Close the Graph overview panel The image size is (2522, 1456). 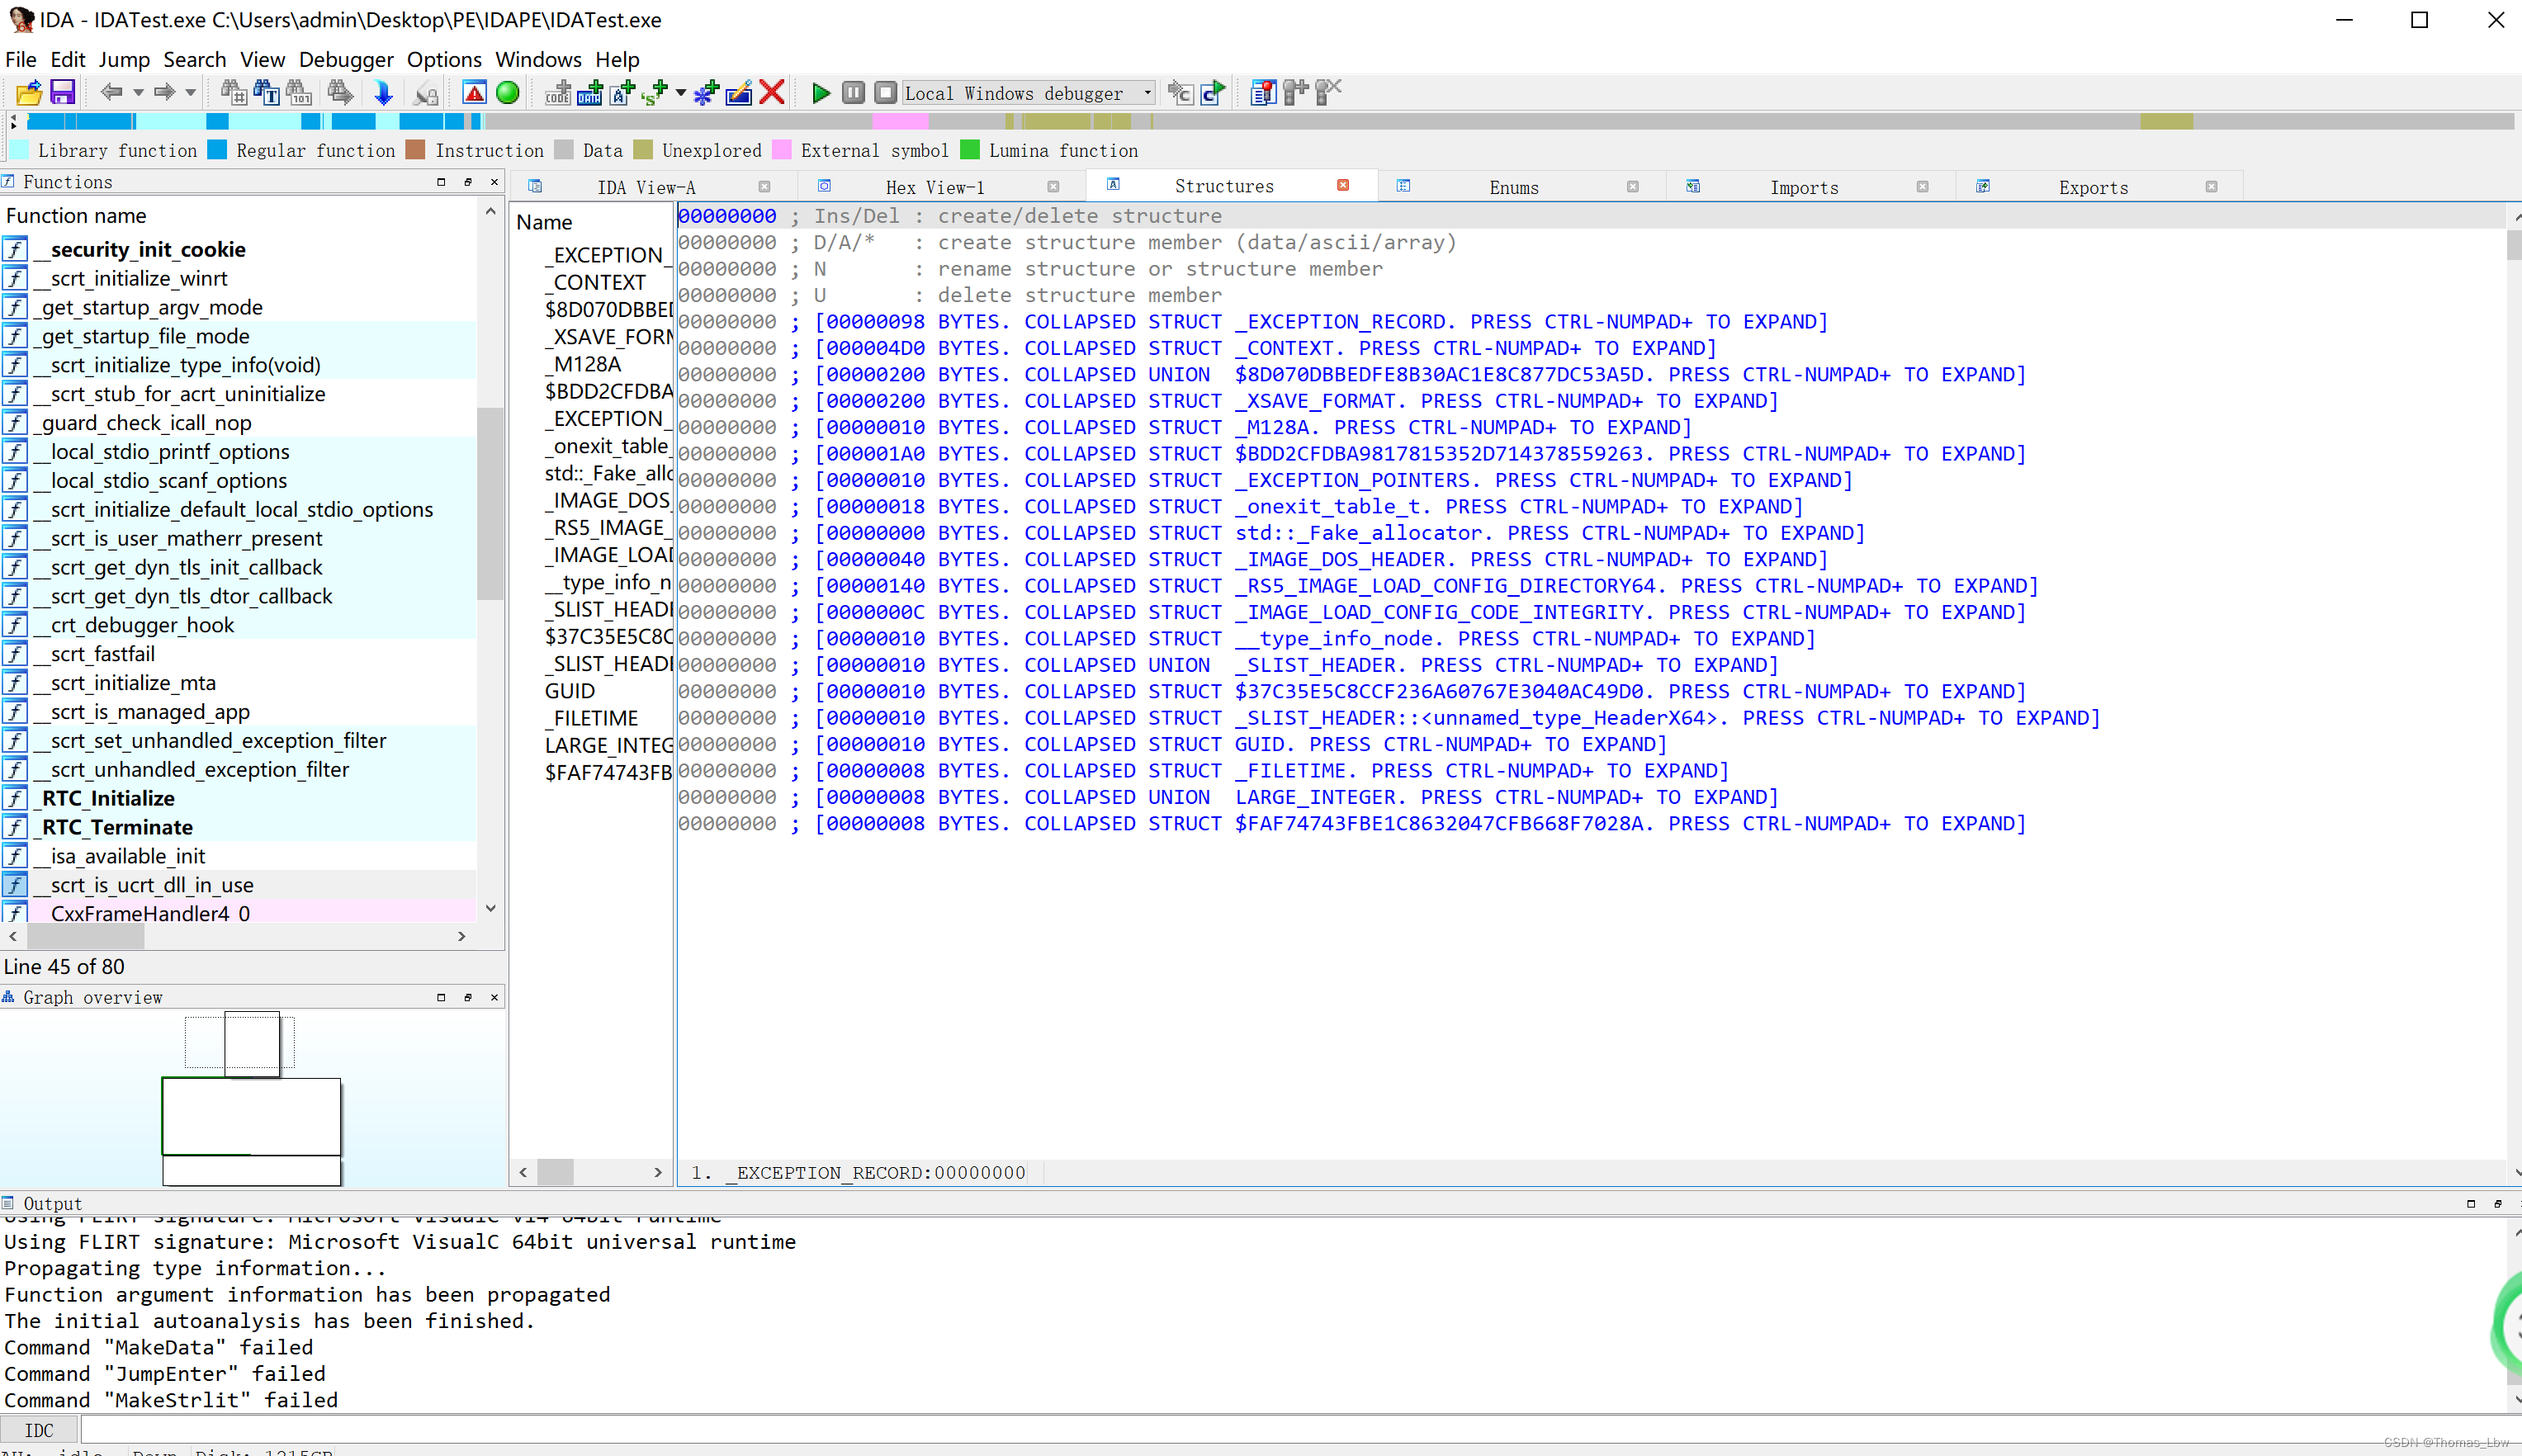point(494,997)
